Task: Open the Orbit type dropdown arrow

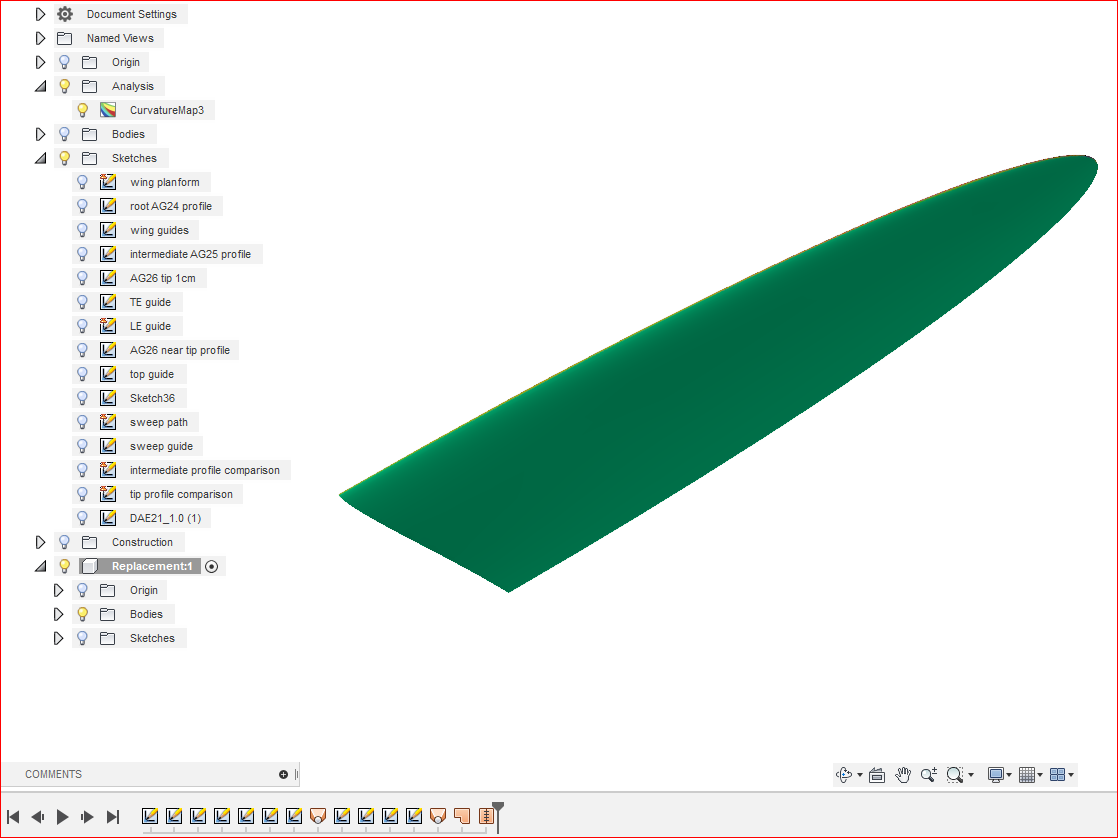Action: tap(860, 775)
